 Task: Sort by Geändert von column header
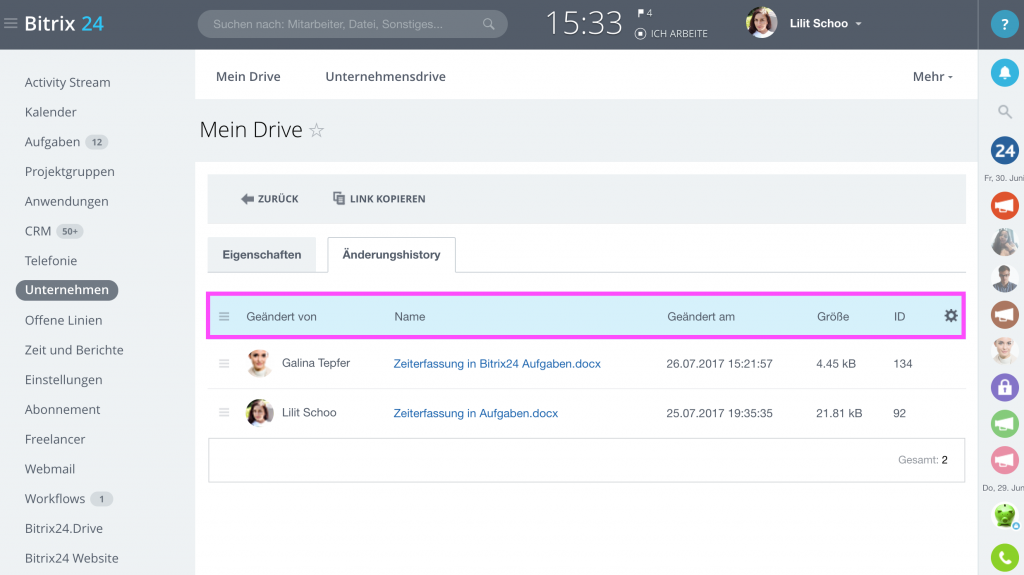point(281,317)
